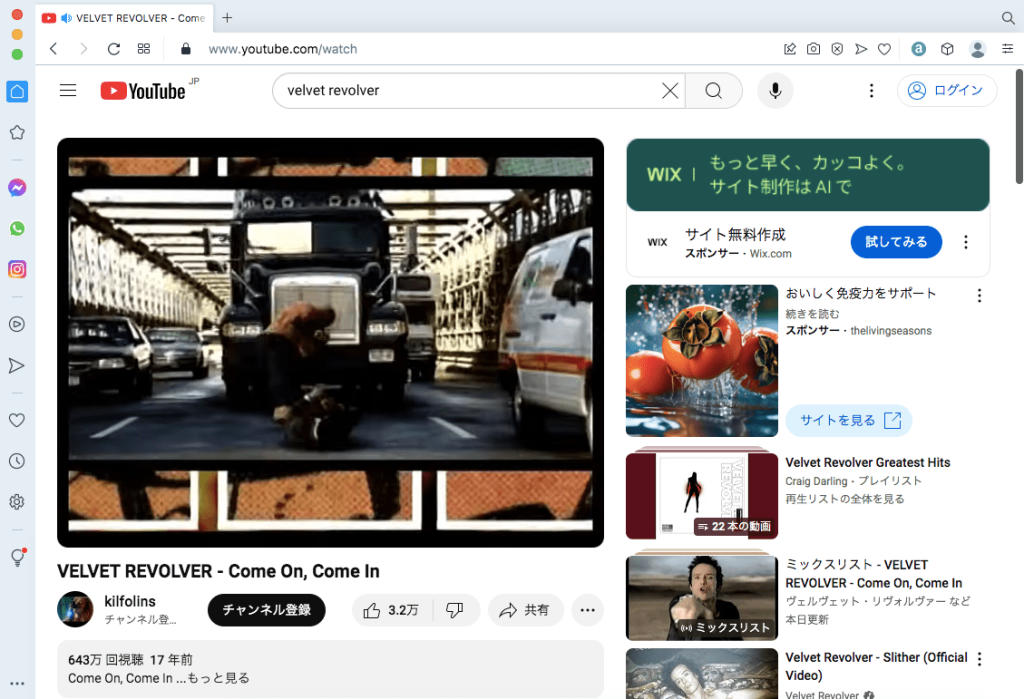Open sidebar bookmarks star icon
The height and width of the screenshot is (699, 1024).
[x=17, y=133]
